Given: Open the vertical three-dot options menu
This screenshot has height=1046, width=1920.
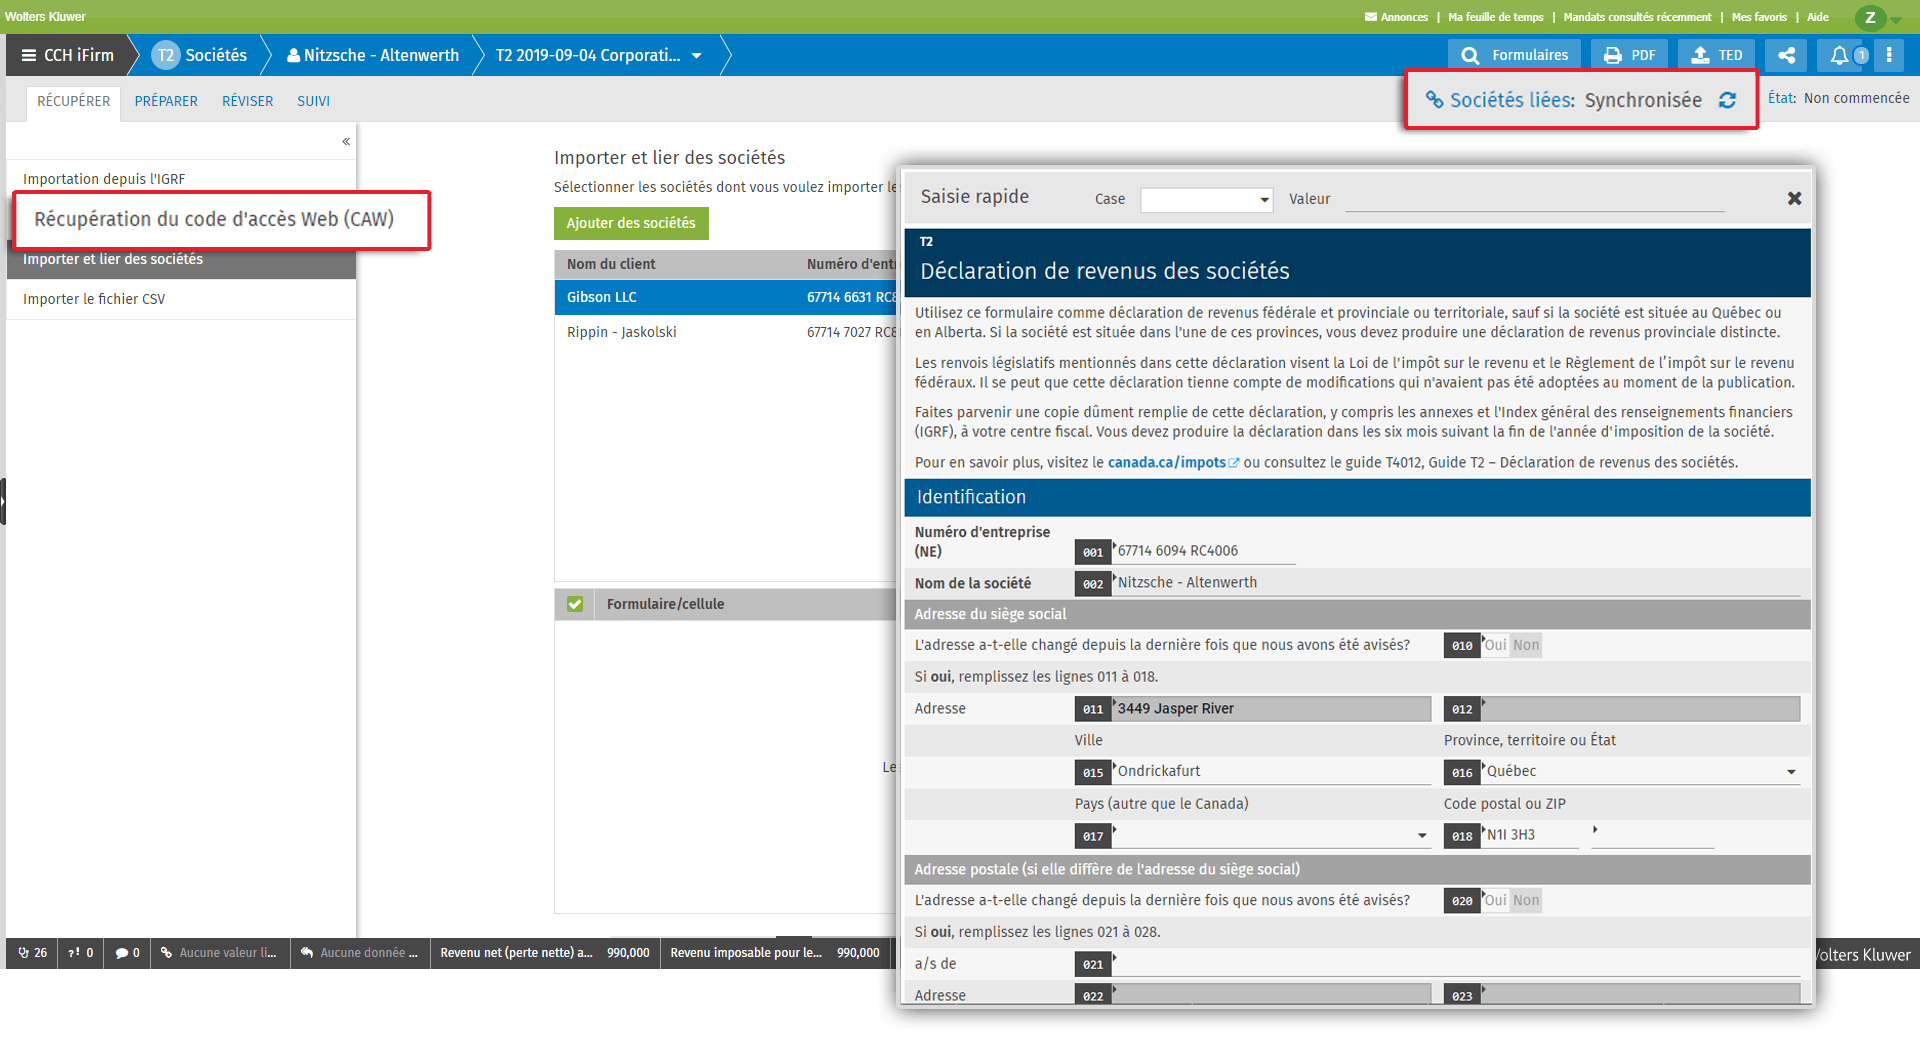Looking at the screenshot, I should click(1889, 55).
